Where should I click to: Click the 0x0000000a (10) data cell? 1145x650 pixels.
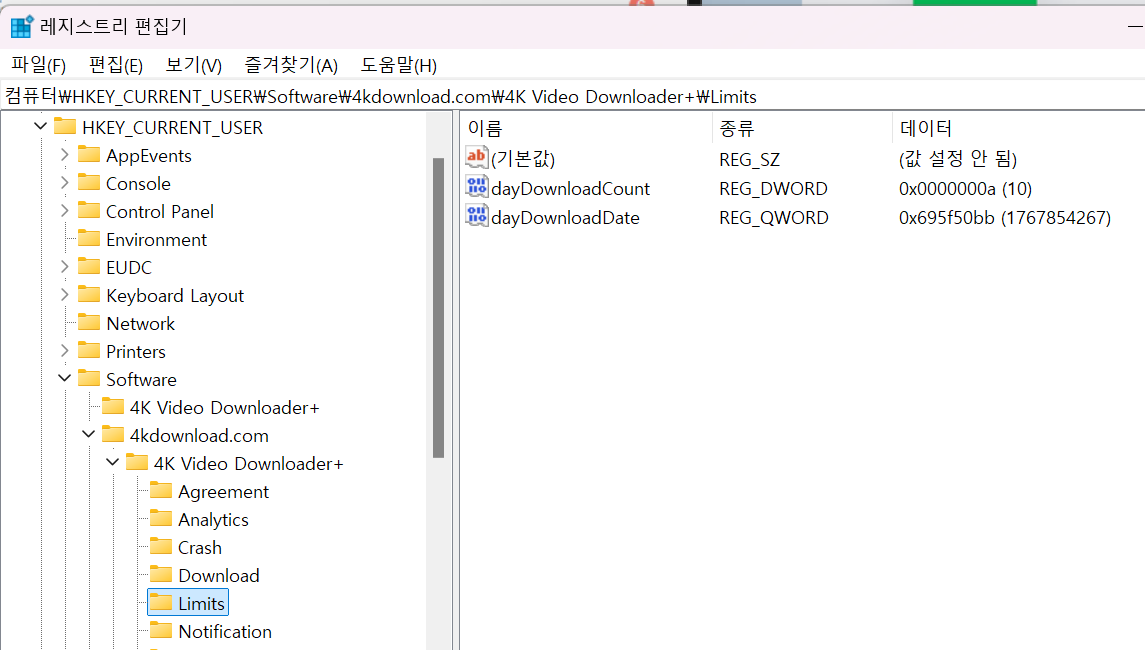[965, 188]
